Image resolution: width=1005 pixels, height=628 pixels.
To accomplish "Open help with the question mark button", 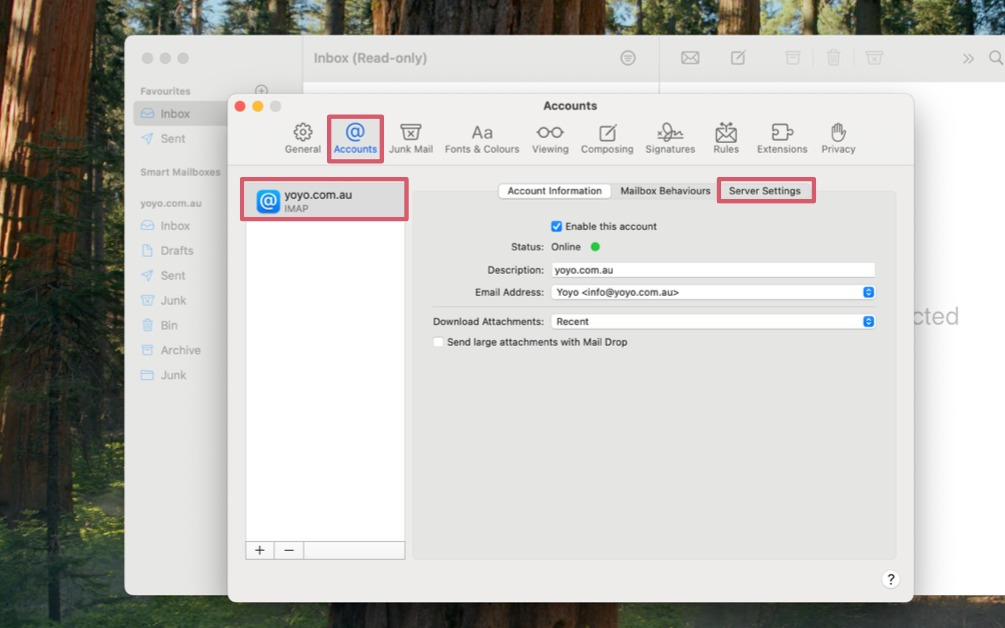I will [890, 579].
